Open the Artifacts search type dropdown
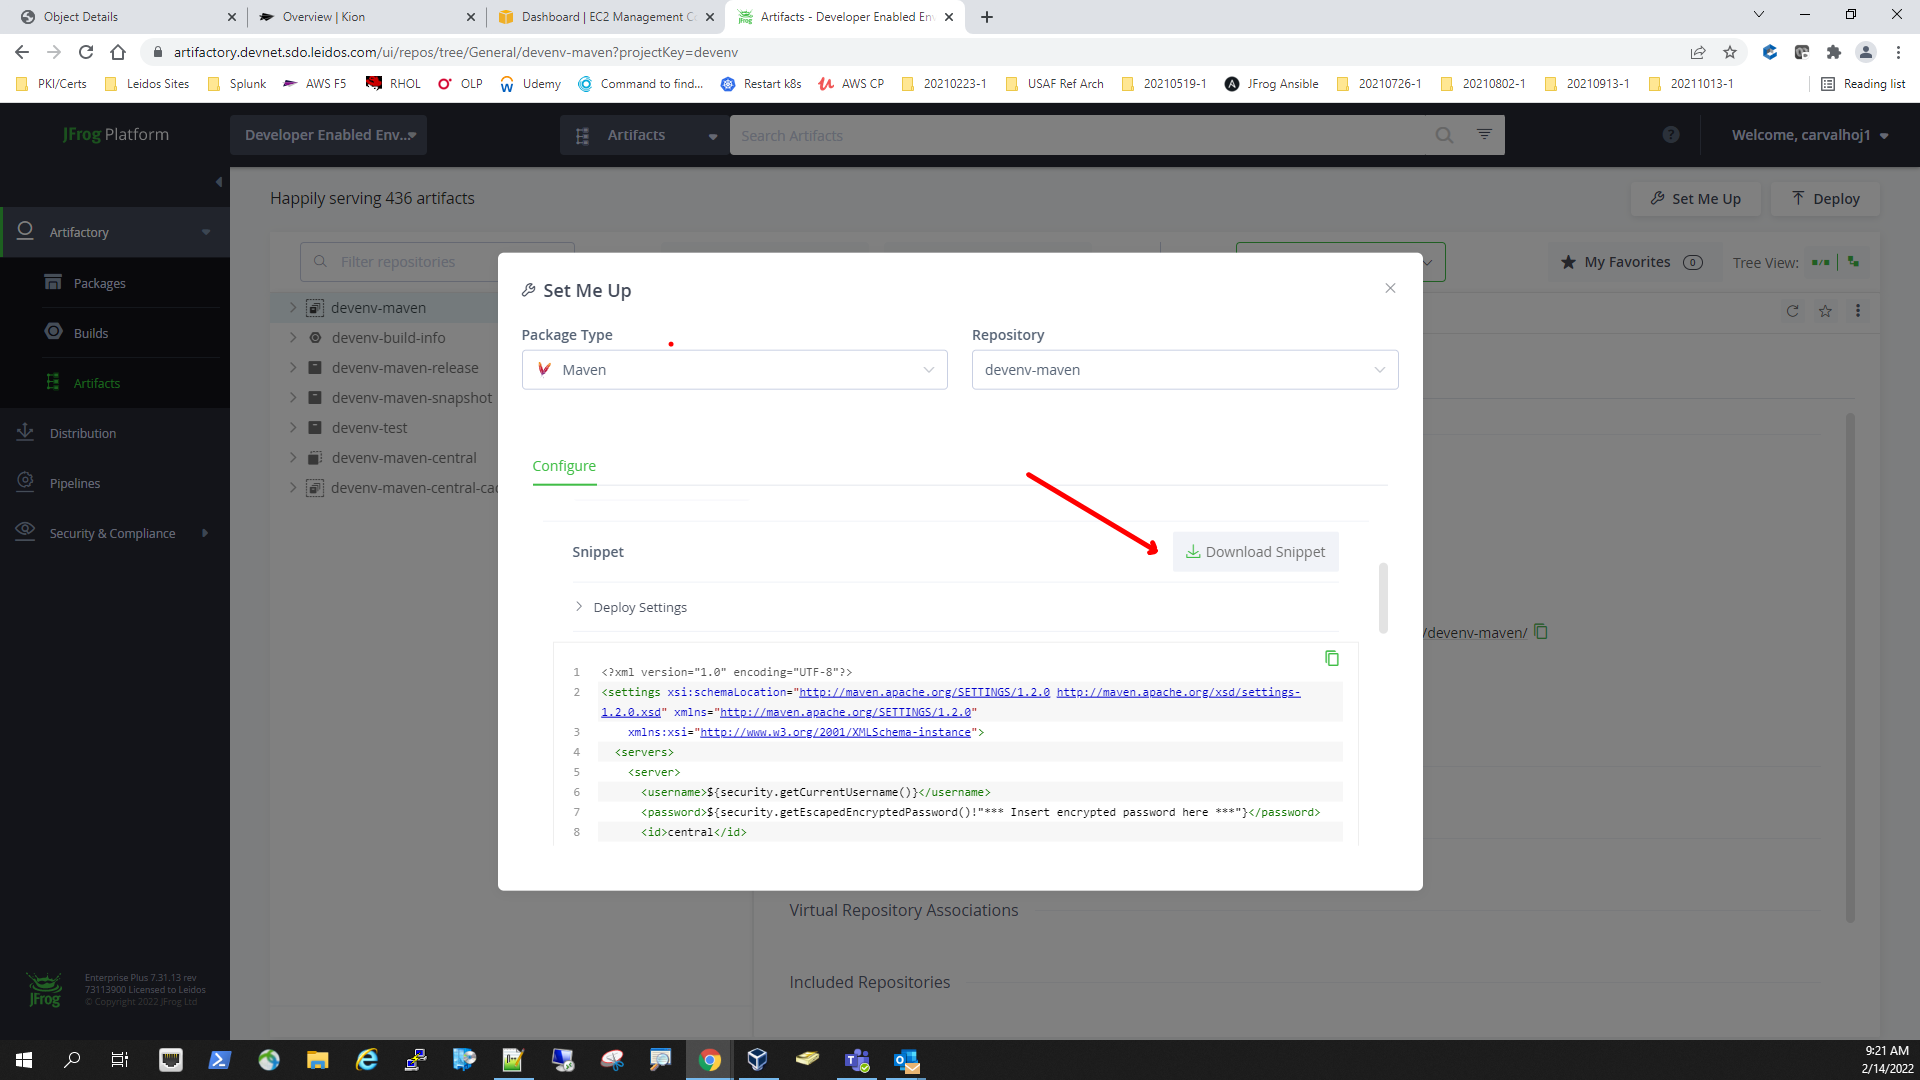This screenshot has width=1920, height=1080. pyautogui.click(x=645, y=135)
